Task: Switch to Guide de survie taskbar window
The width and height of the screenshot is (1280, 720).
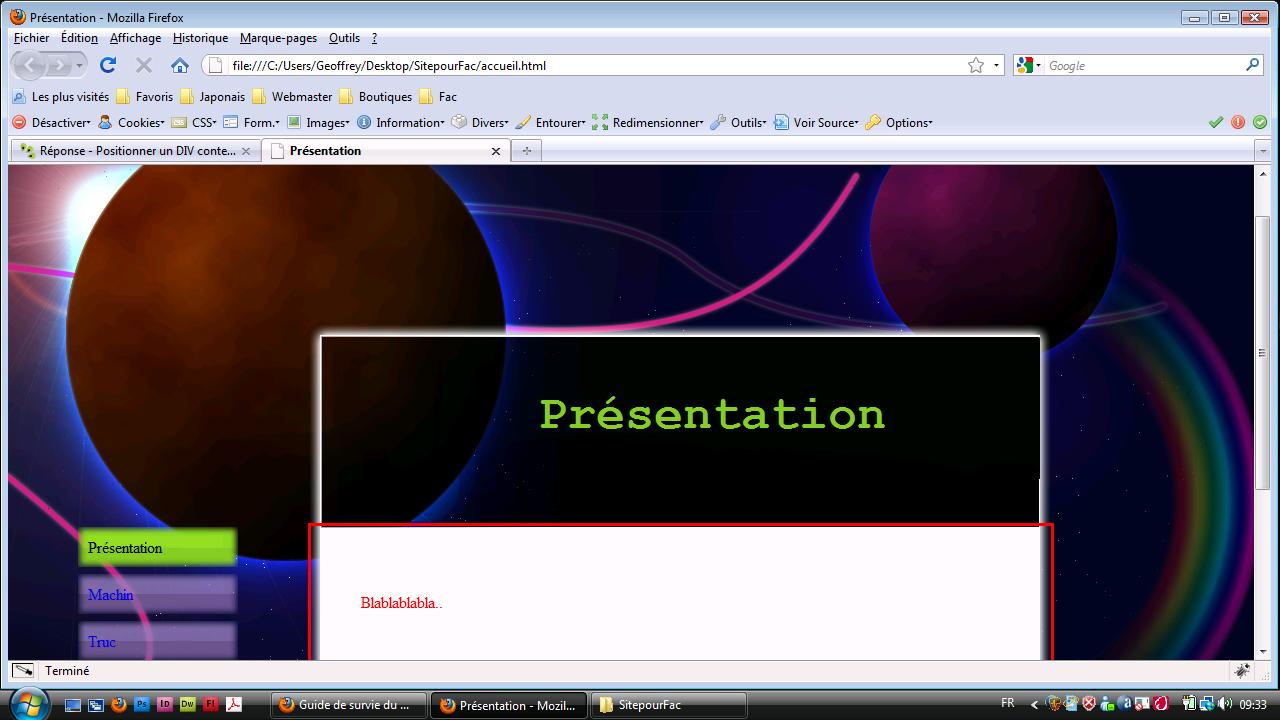Action: (349, 705)
